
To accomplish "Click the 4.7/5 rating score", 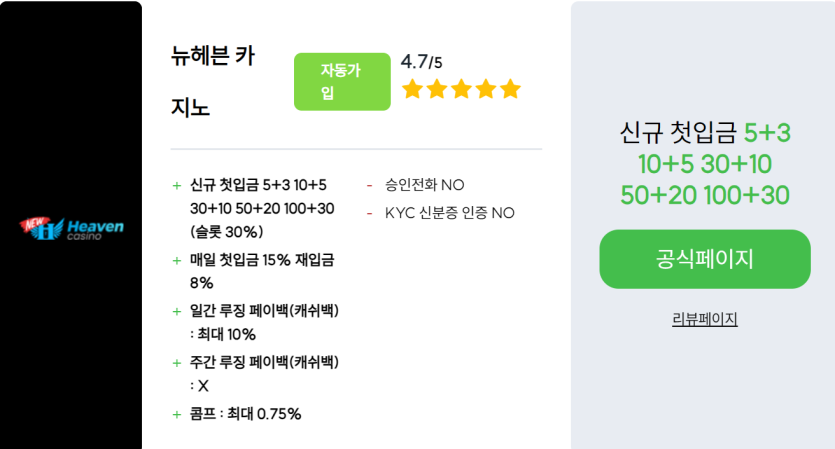I will (x=421, y=62).
